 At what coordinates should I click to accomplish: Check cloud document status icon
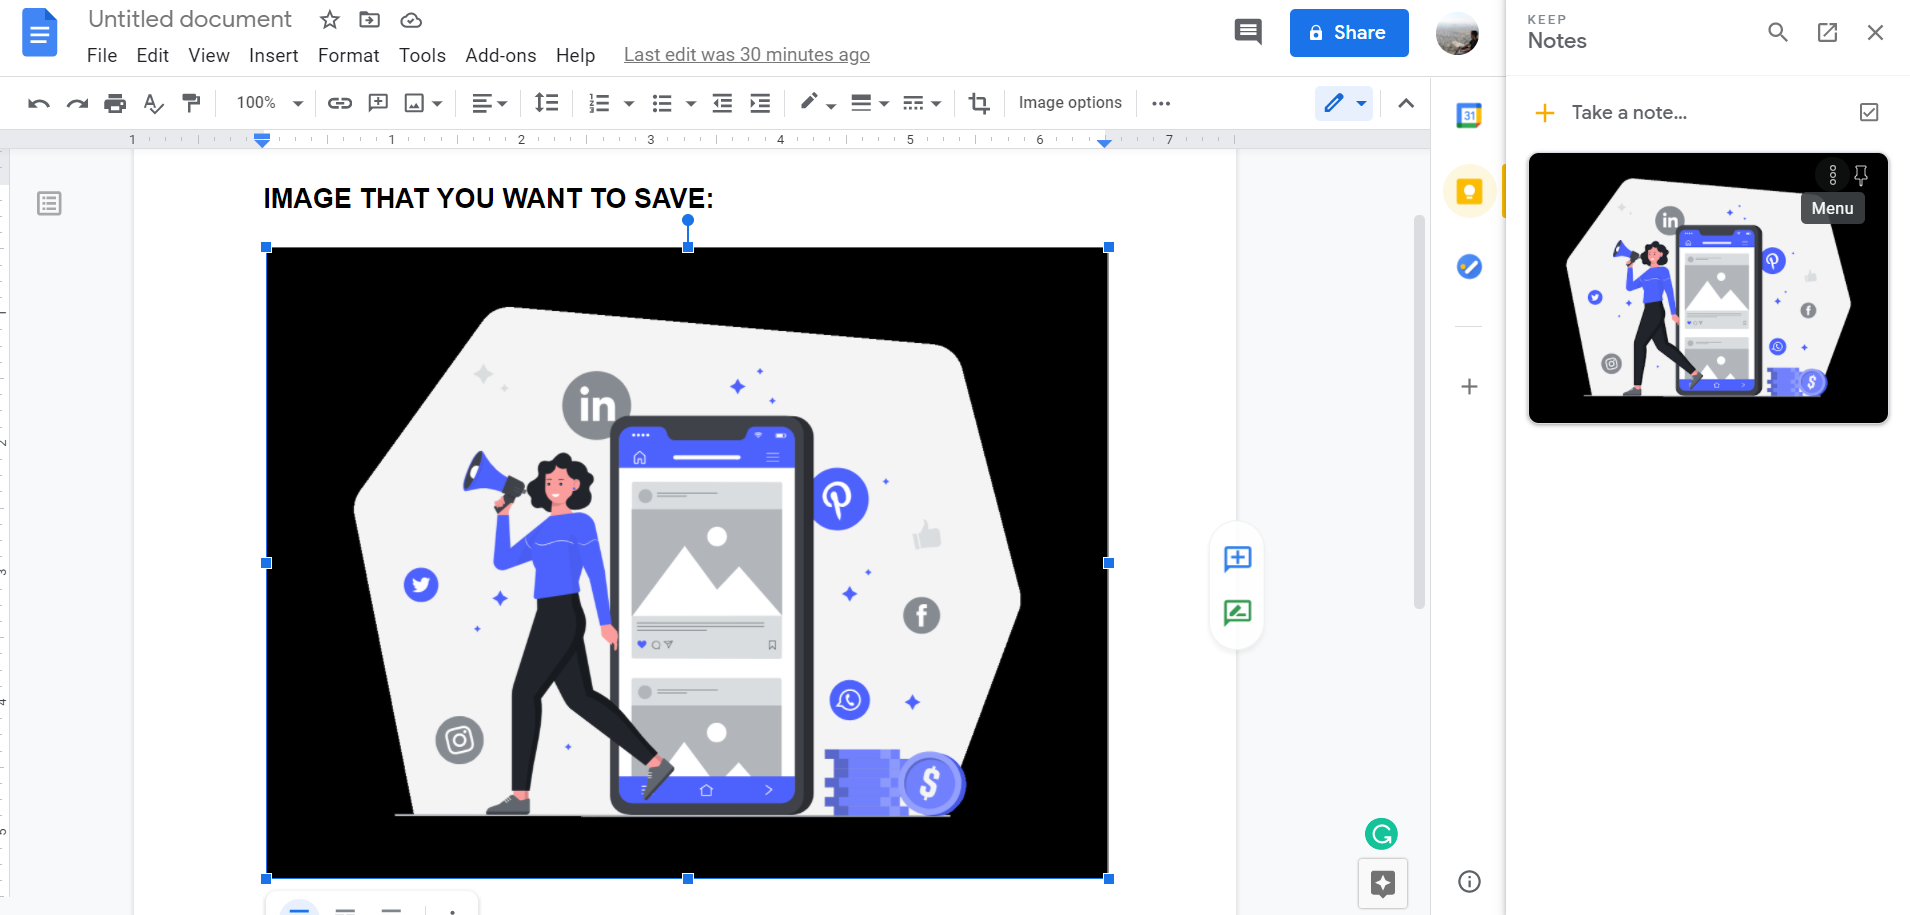coord(411,20)
